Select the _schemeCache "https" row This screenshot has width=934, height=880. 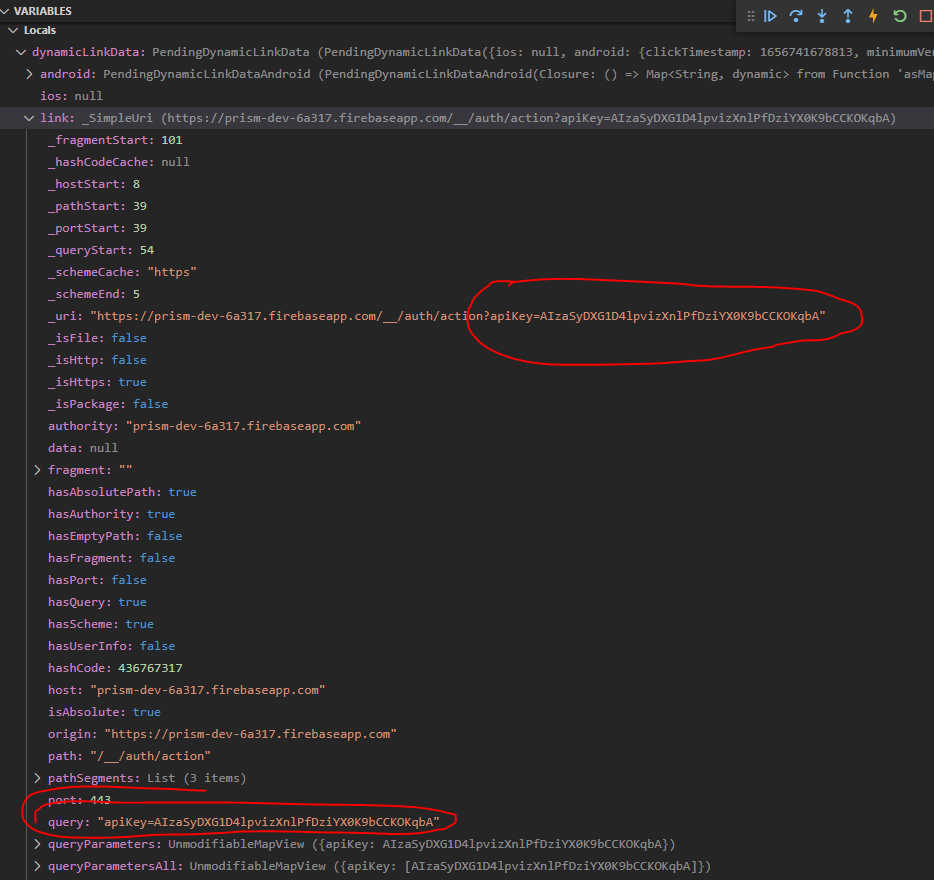tap(467, 272)
